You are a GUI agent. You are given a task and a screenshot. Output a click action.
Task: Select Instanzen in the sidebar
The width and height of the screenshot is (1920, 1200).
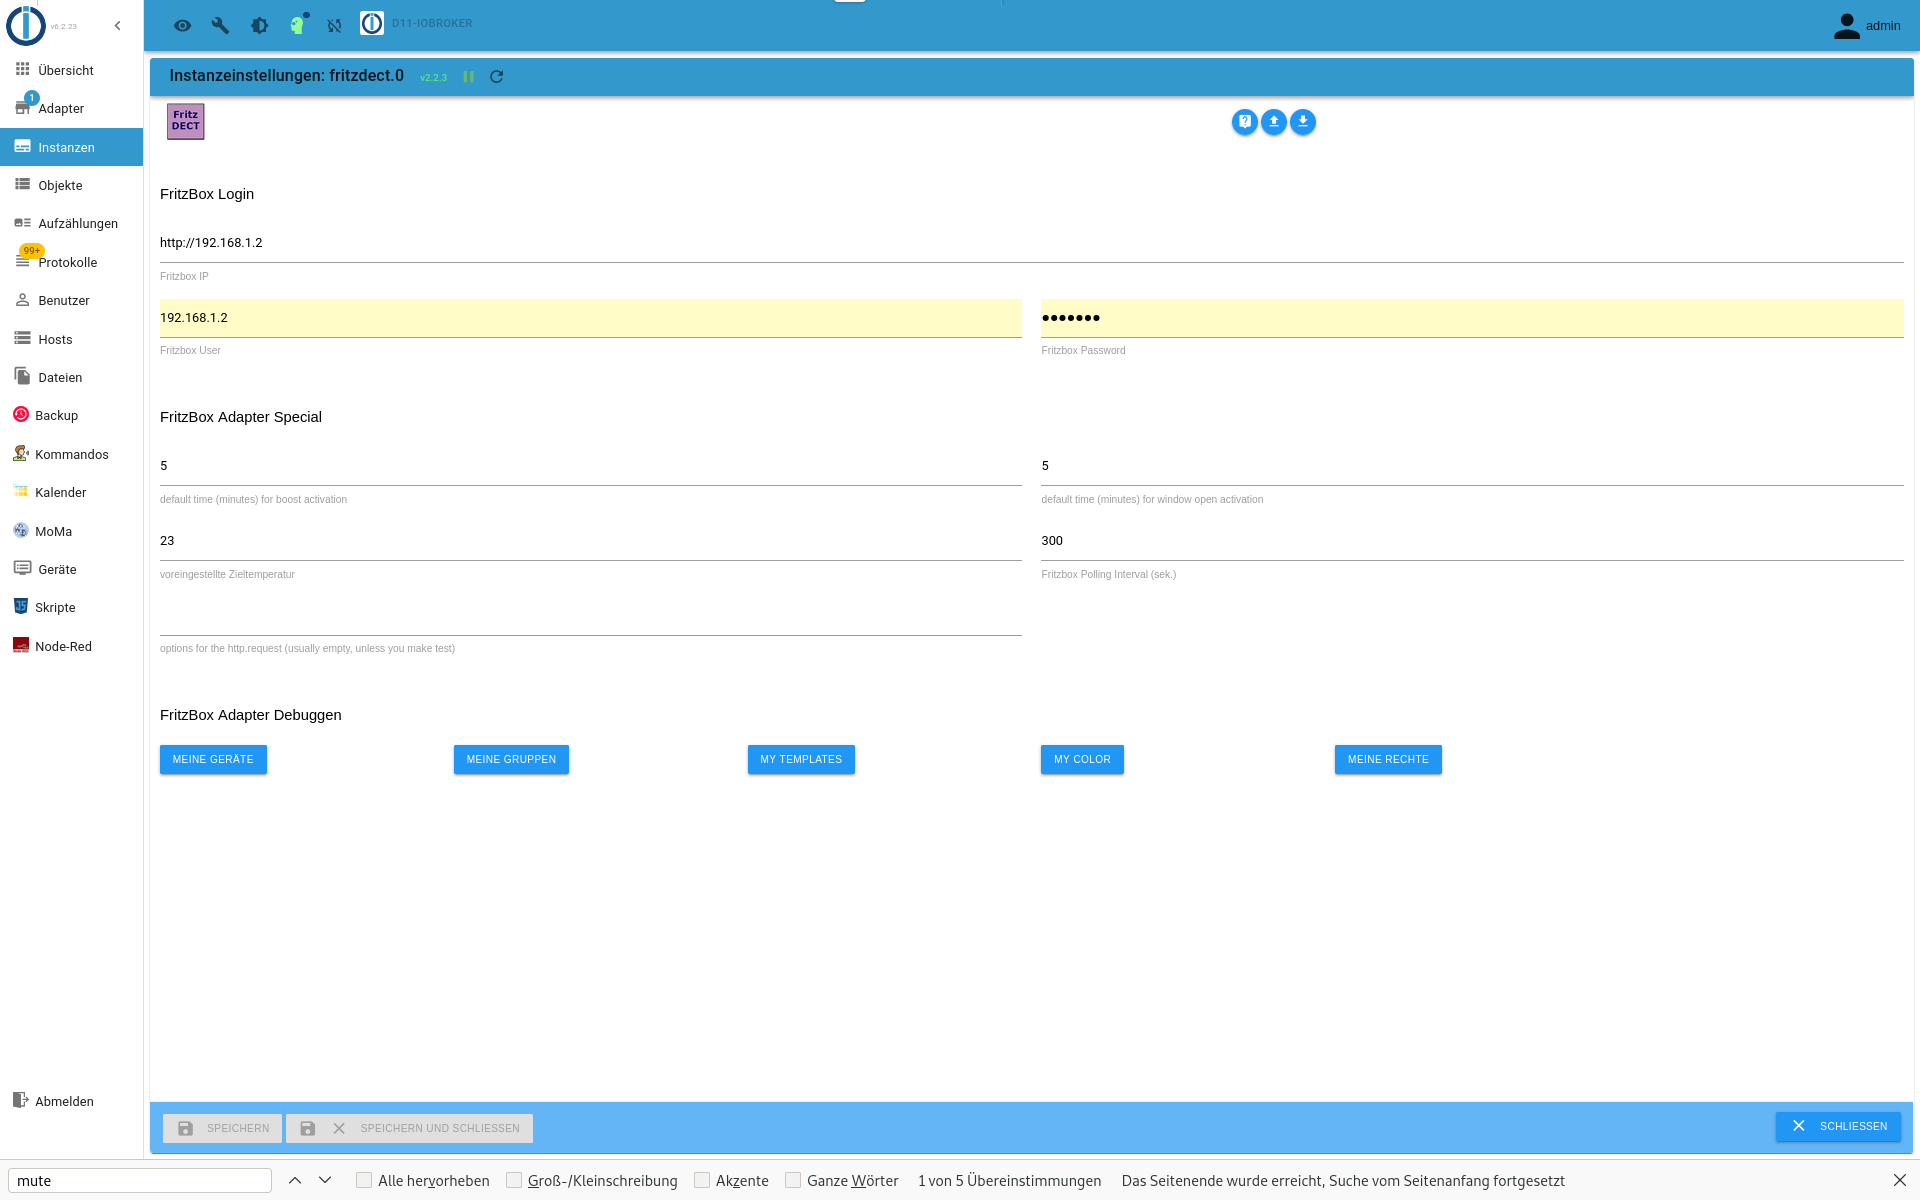71,147
